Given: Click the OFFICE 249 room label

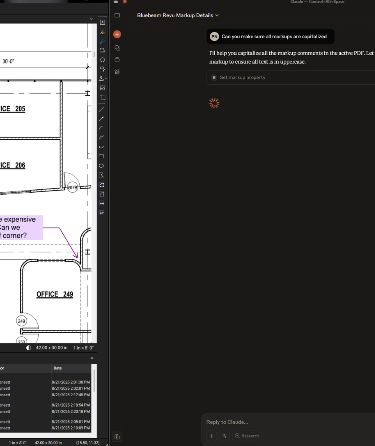Looking at the screenshot, I should point(55,294).
